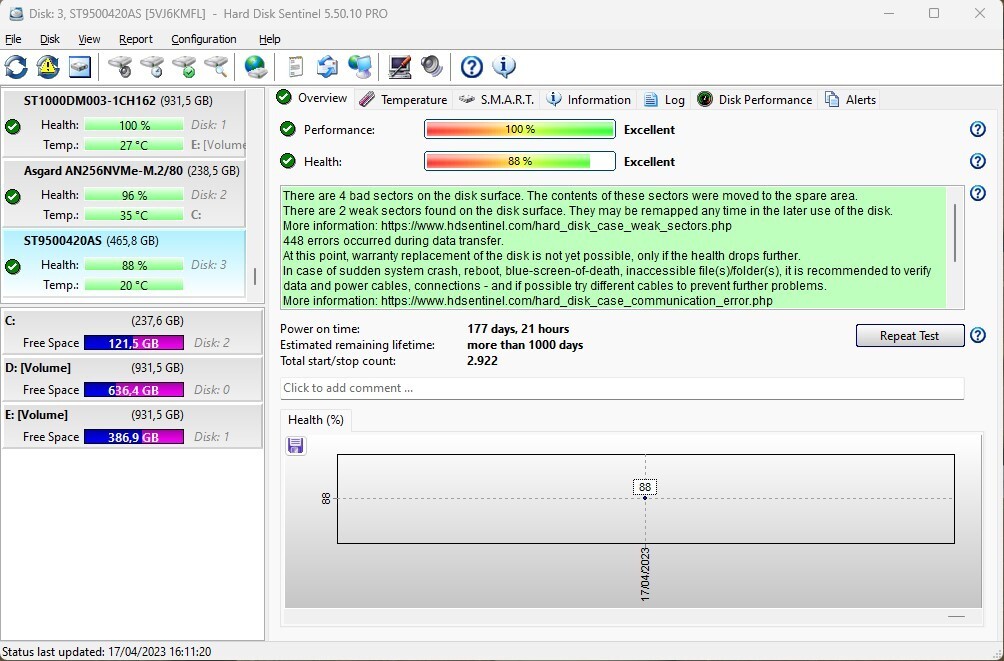Click the help icon beside the description text
The width and height of the screenshot is (1004, 661).
978,193
